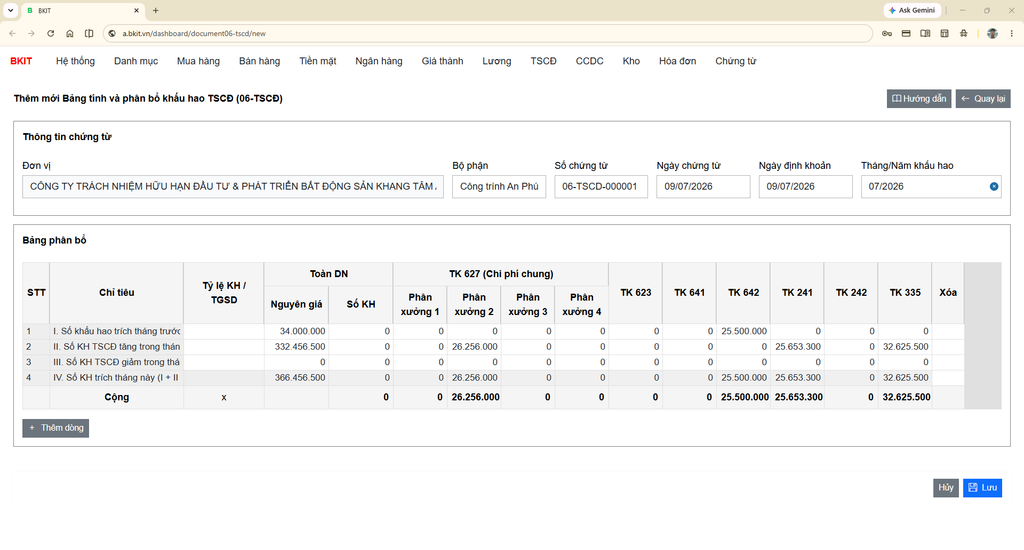Click site info icon in address bar
The image size is (1024, 550).
tap(112, 33)
